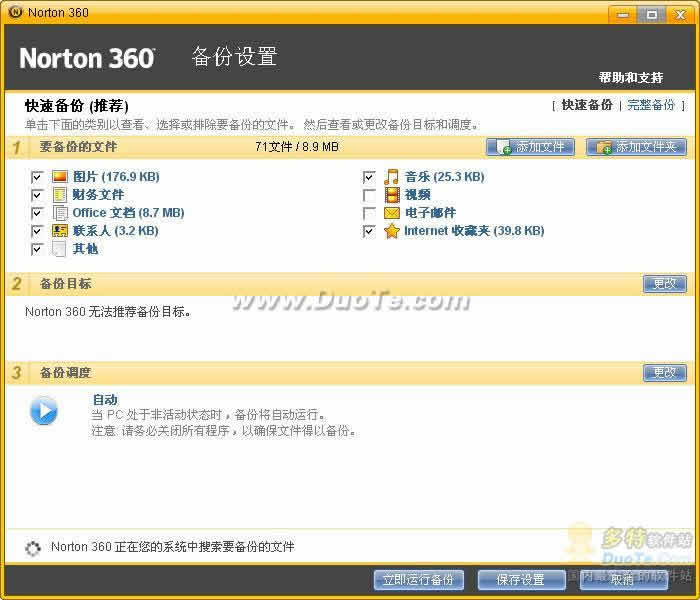Screen dimensions: 700x600
Task: Click the 图片 pictures category icon
Action: (60, 177)
